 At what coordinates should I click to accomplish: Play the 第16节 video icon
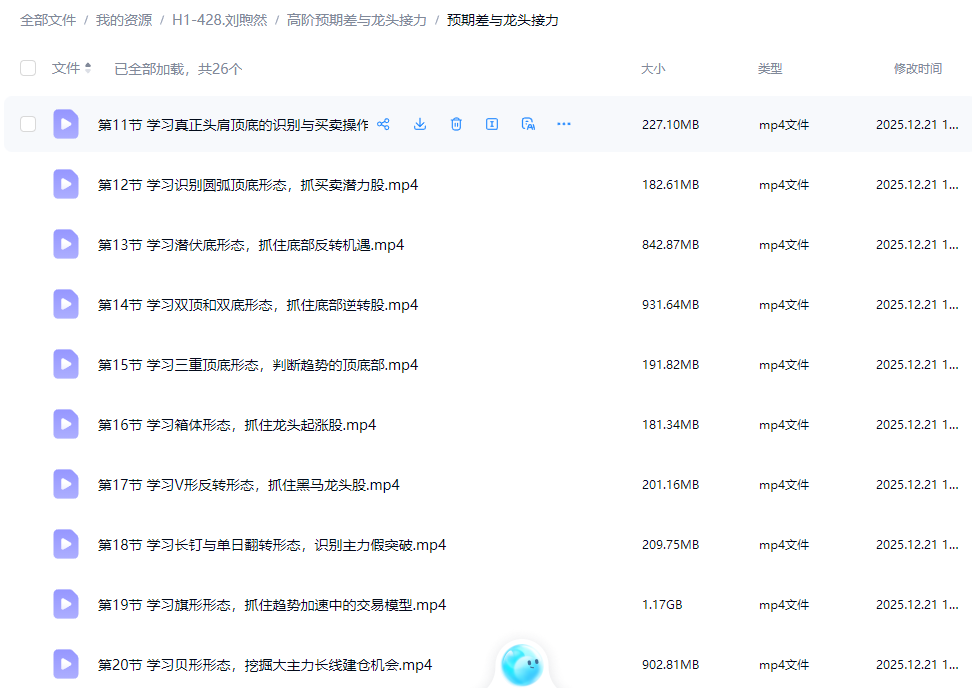coord(66,424)
